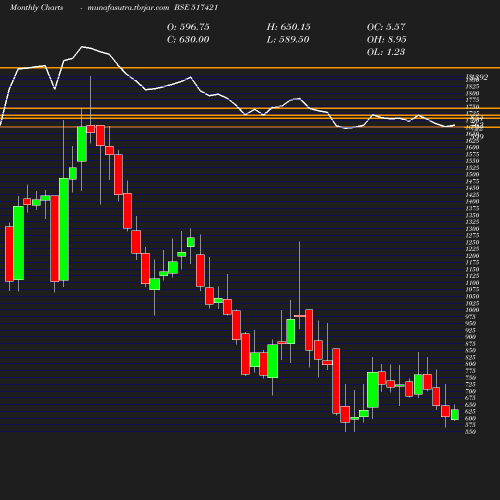Click the 775 price axis label

coord(471,371)
